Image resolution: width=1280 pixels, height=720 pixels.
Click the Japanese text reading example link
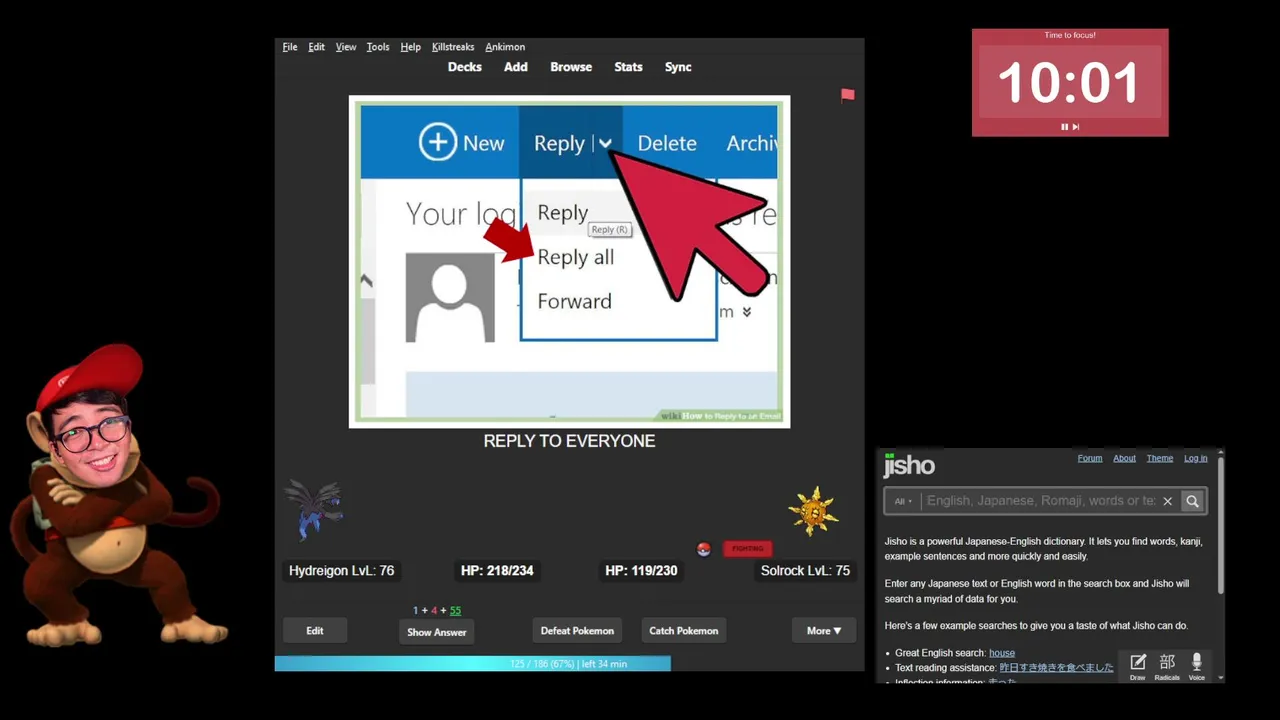tap(1056, 668)
